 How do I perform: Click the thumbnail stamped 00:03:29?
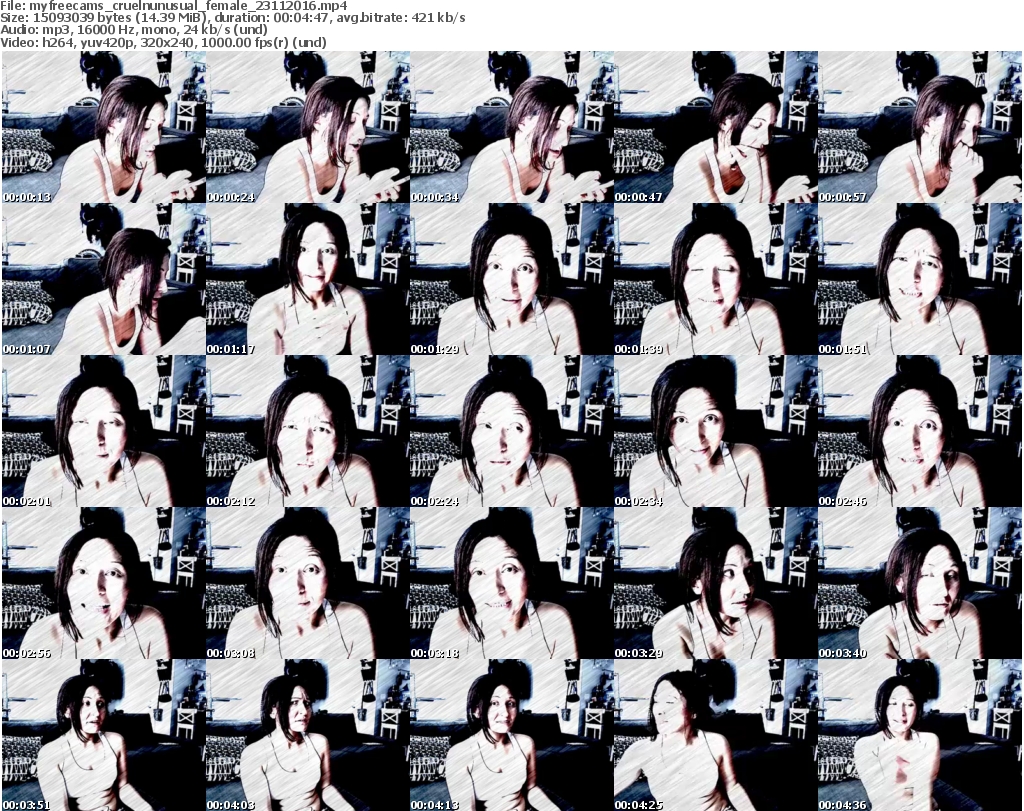[x=716, y=584]
